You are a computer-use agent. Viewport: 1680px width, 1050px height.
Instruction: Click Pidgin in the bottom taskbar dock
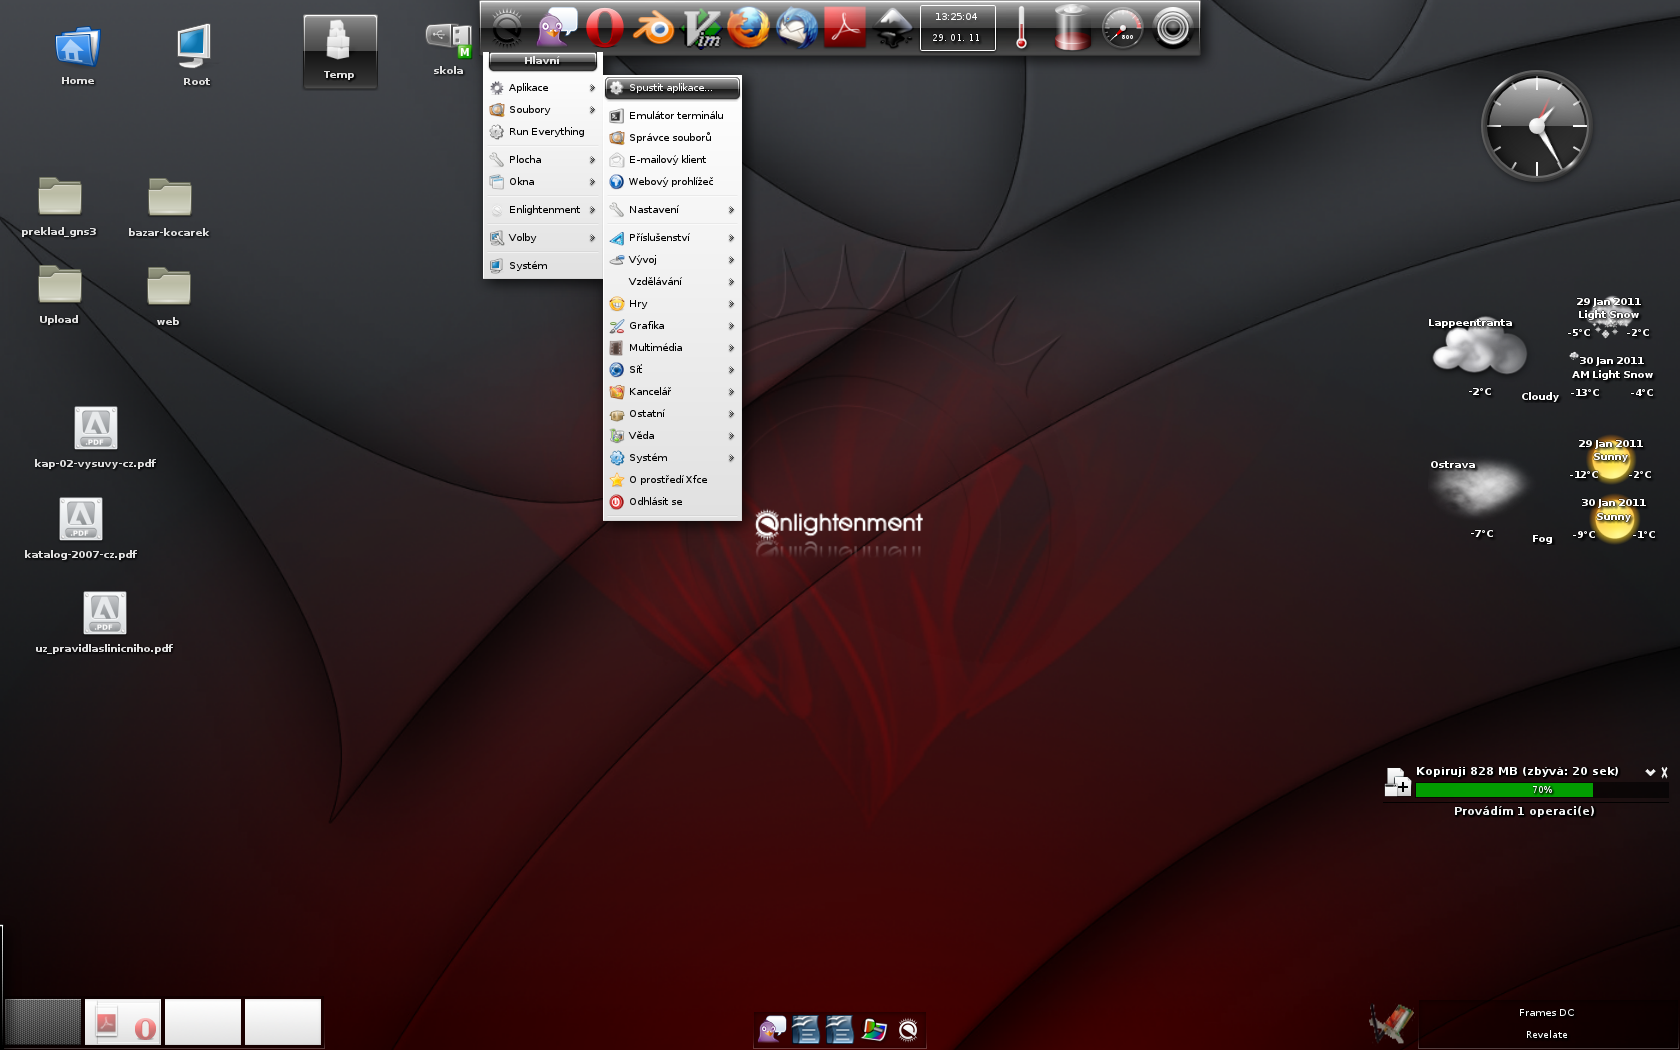click(771, 1029)
